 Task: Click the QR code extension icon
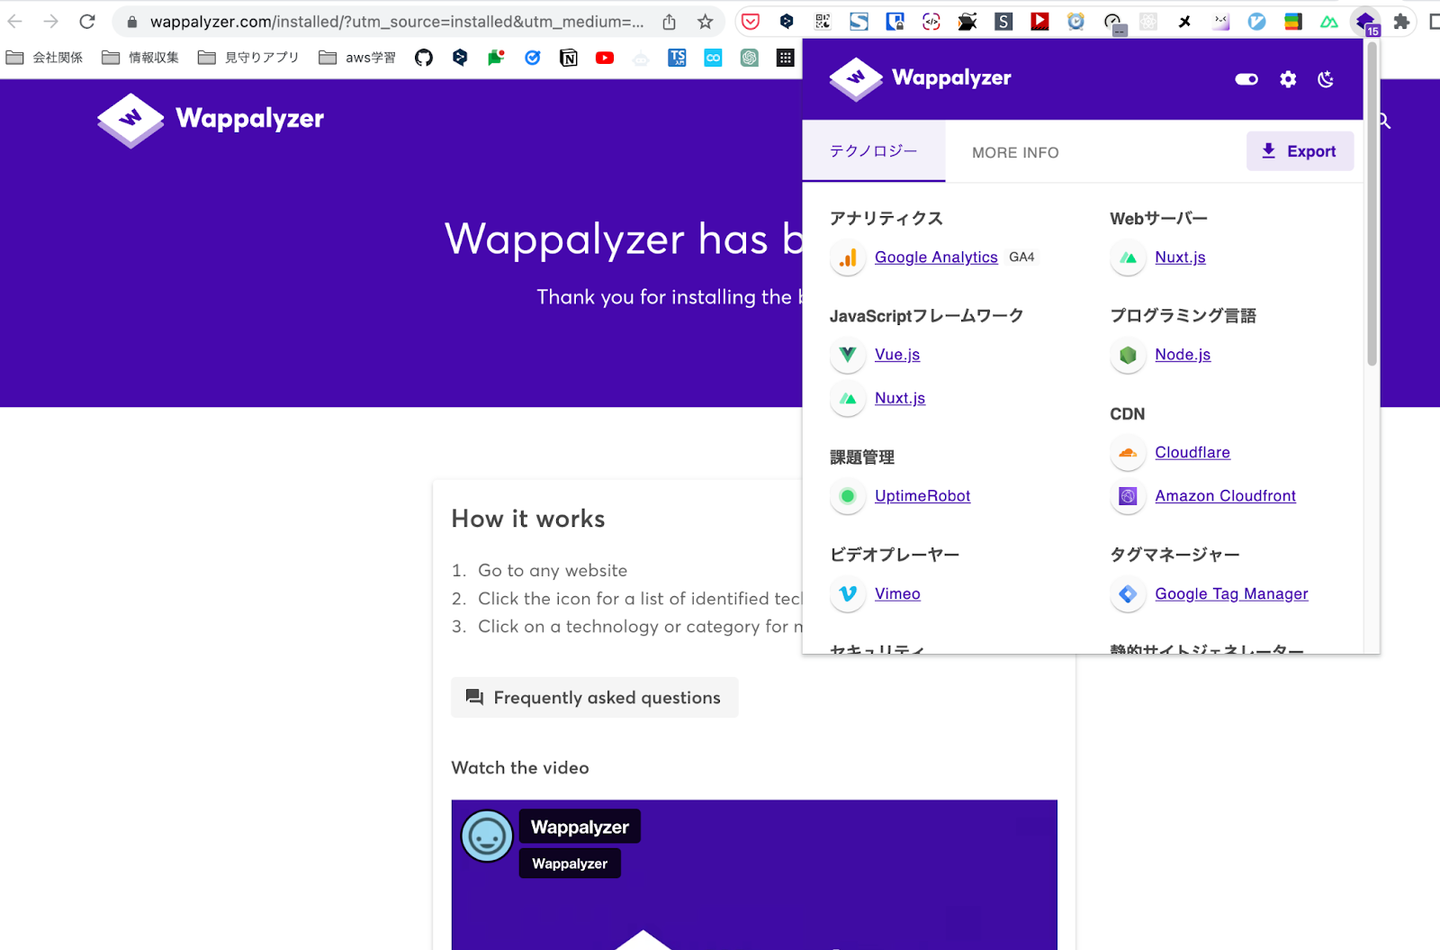coord(823,21)
